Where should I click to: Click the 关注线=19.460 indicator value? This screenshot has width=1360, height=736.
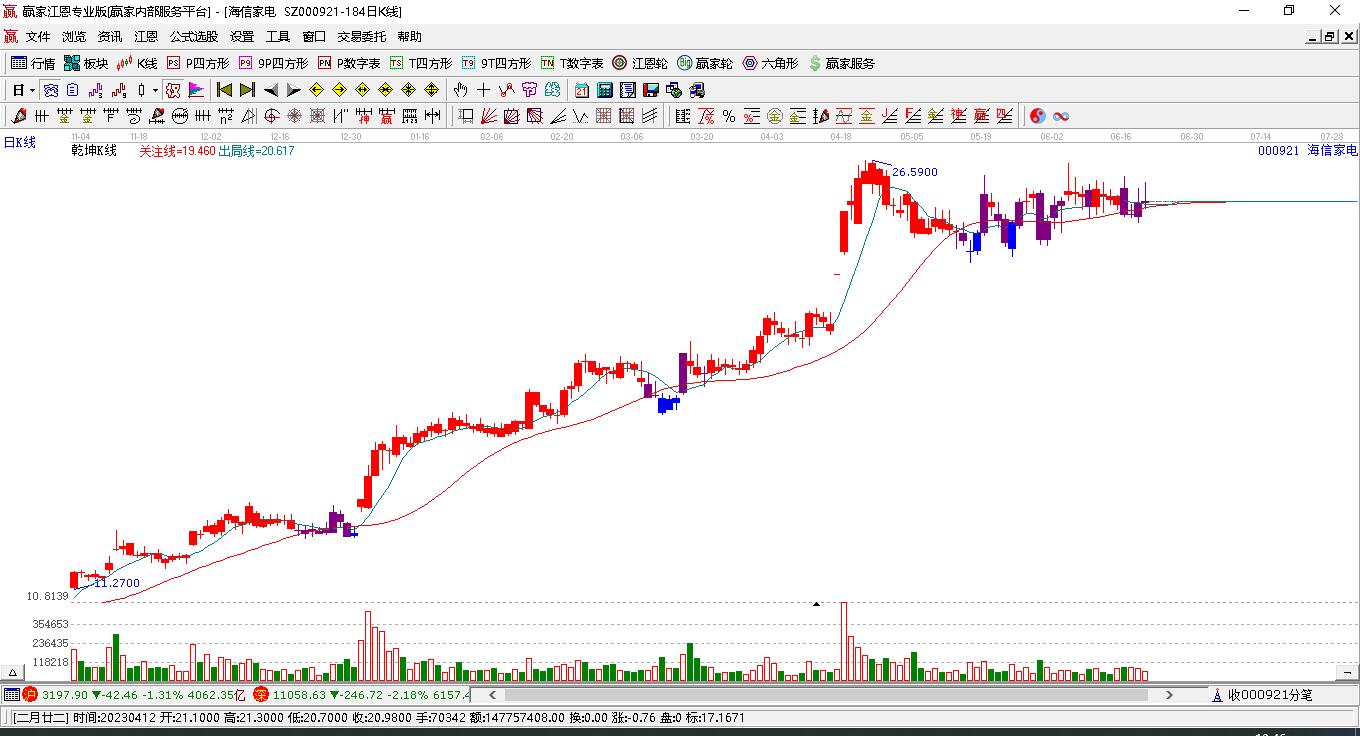tap(177, 151)
